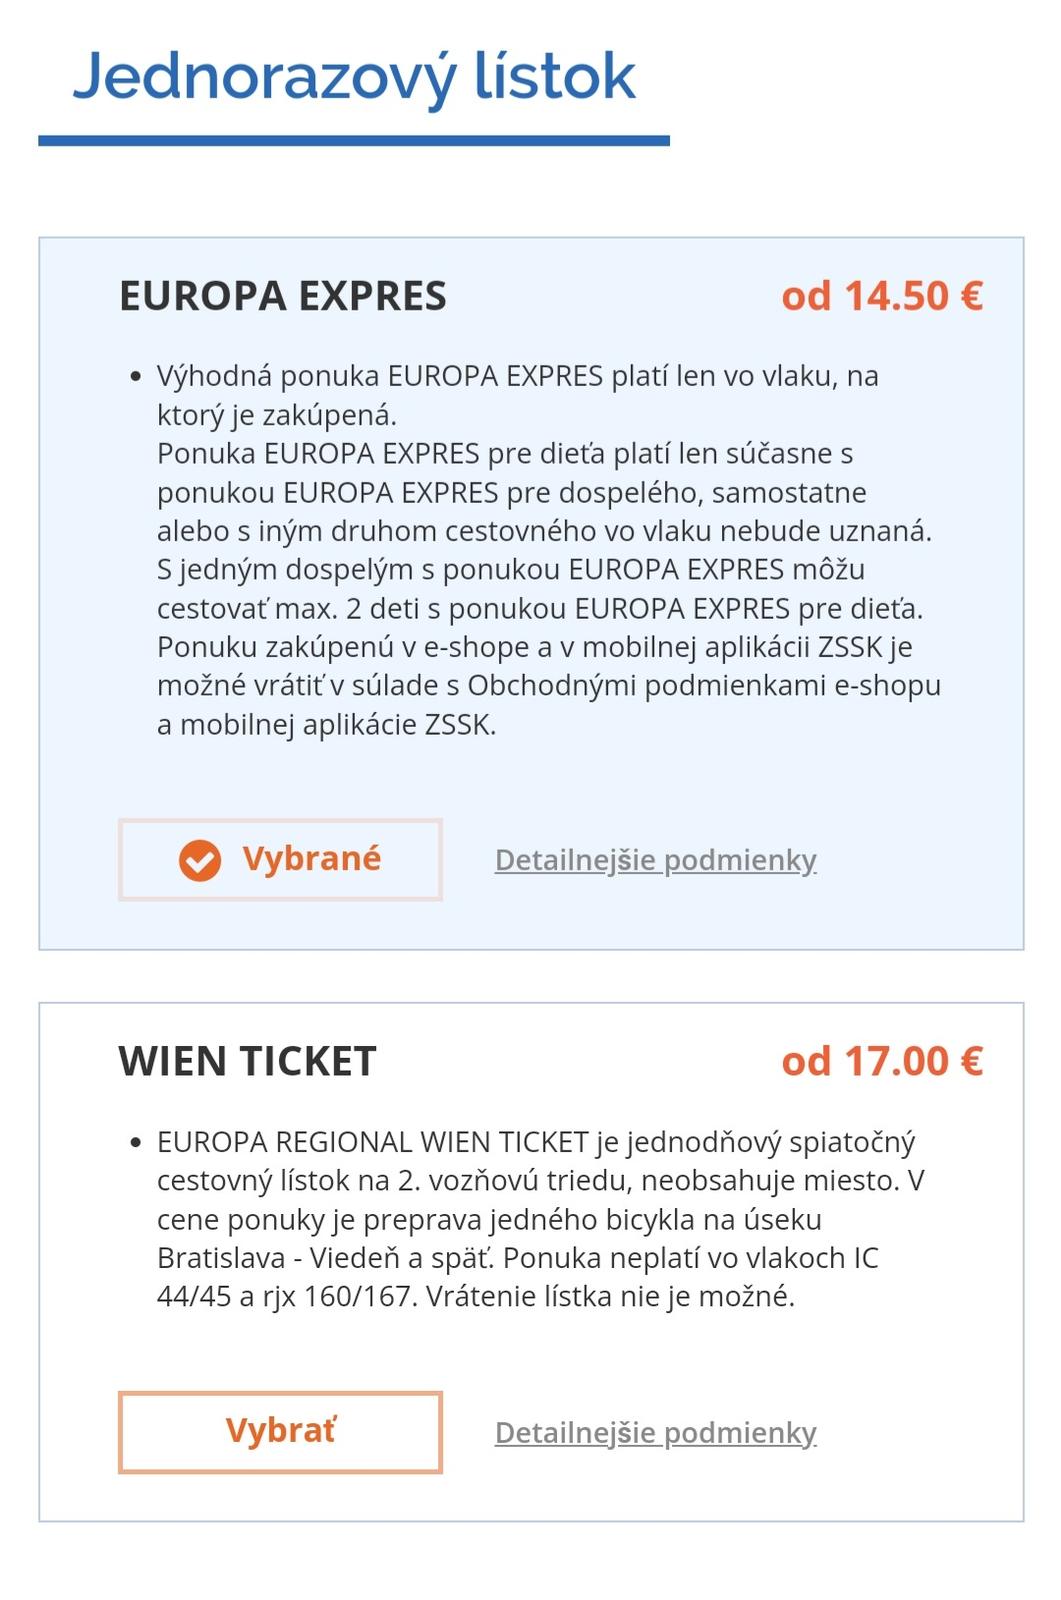Click the blue underline below the heading
The image size is (1061, 1600).
354,141
